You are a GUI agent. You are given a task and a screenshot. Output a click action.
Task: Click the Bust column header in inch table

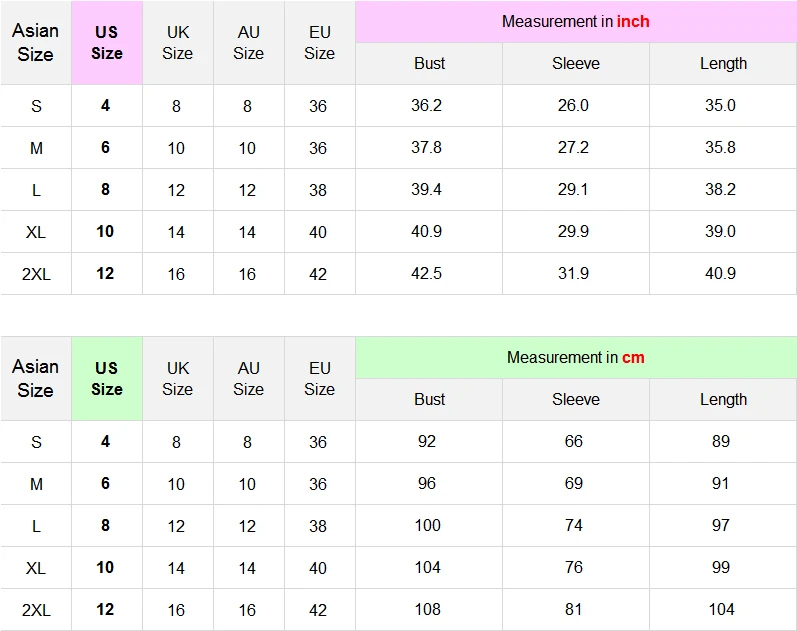(429, 64)
